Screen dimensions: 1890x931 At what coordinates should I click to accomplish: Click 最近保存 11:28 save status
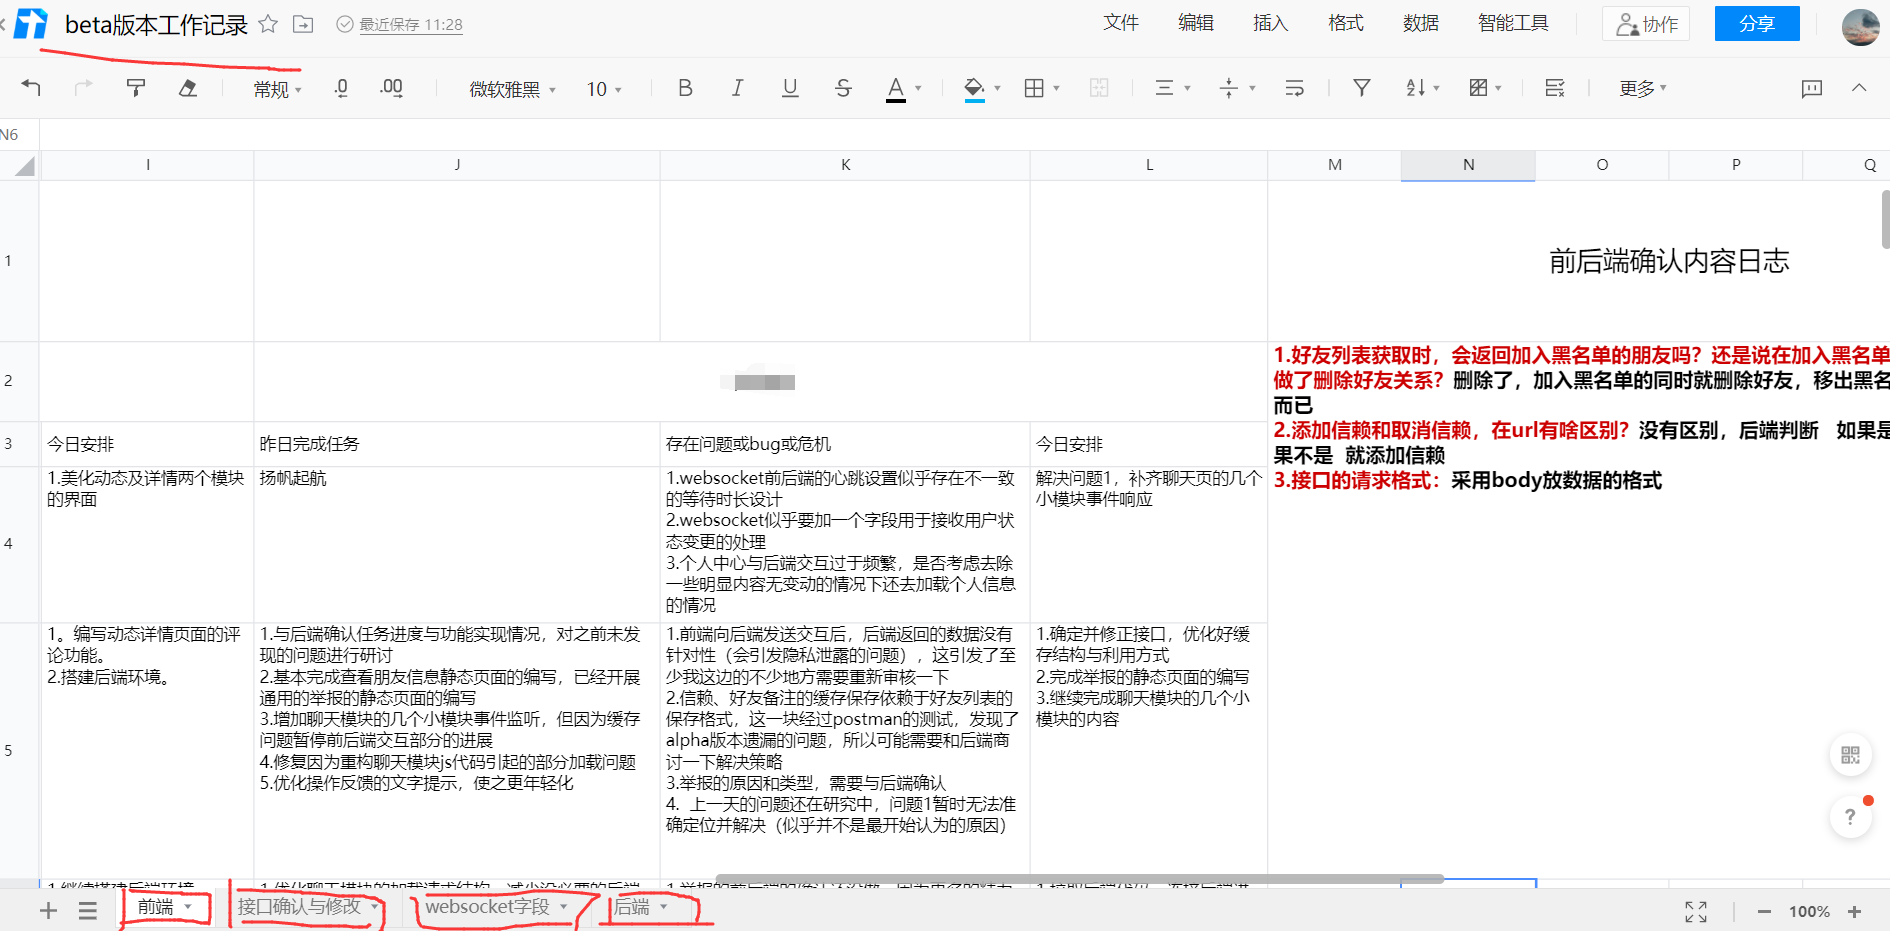point(399,24)
